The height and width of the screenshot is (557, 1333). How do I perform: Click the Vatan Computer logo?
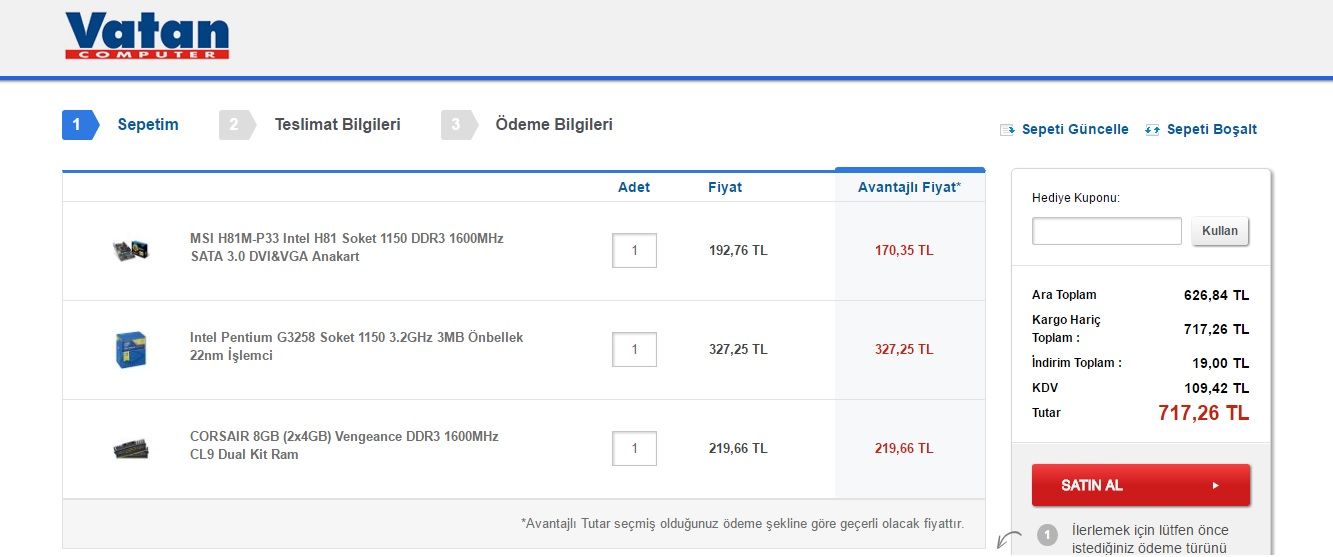pos(147,36)
